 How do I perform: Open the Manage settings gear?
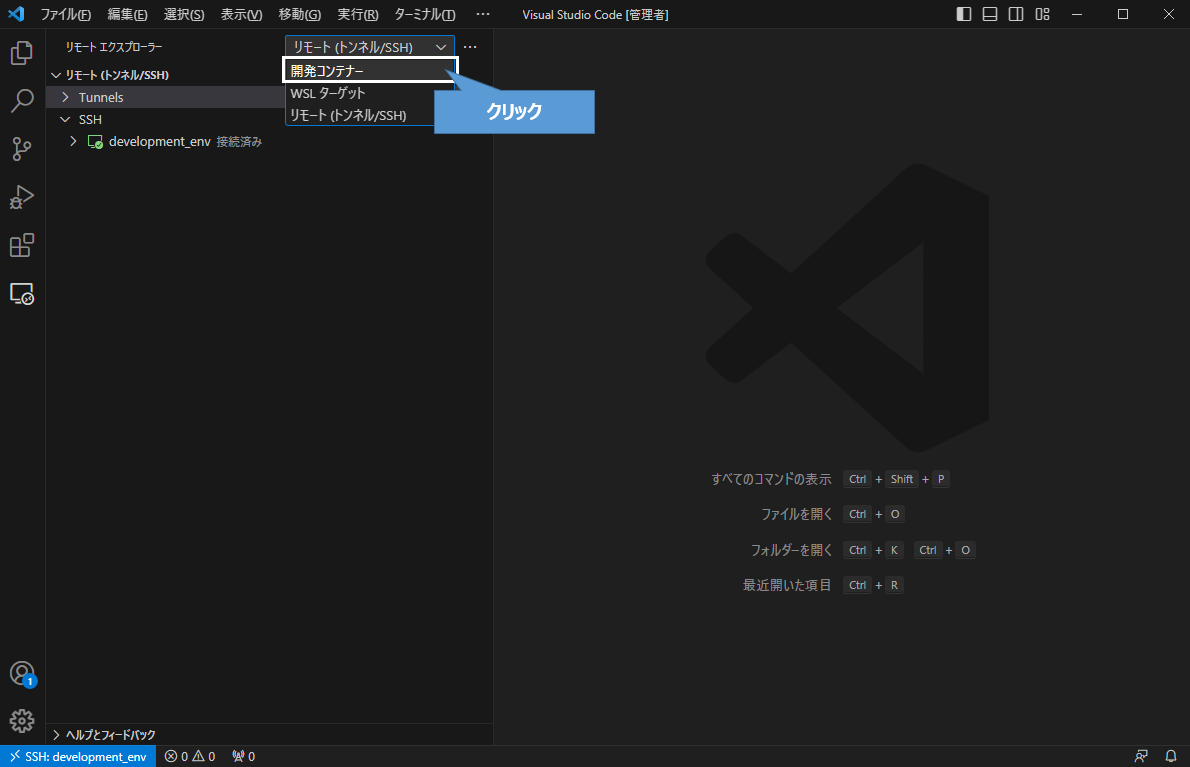coord(22,720)
